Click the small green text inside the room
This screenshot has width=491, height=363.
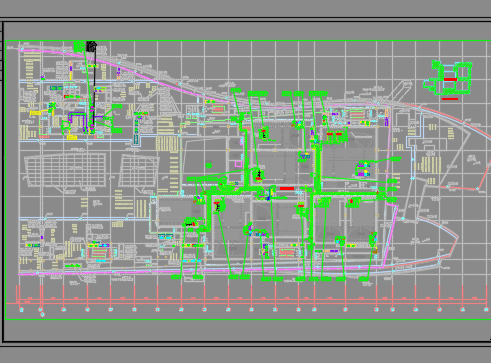[209, 165]
